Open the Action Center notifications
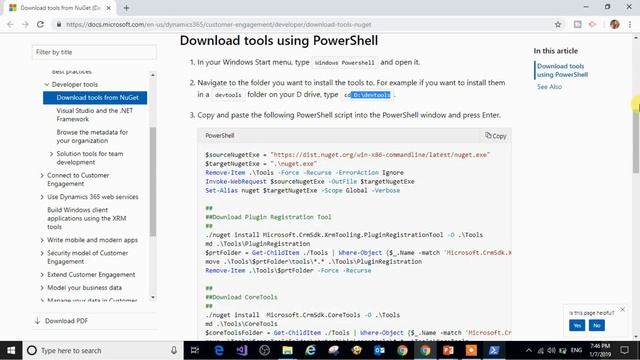 pos(624,351)
